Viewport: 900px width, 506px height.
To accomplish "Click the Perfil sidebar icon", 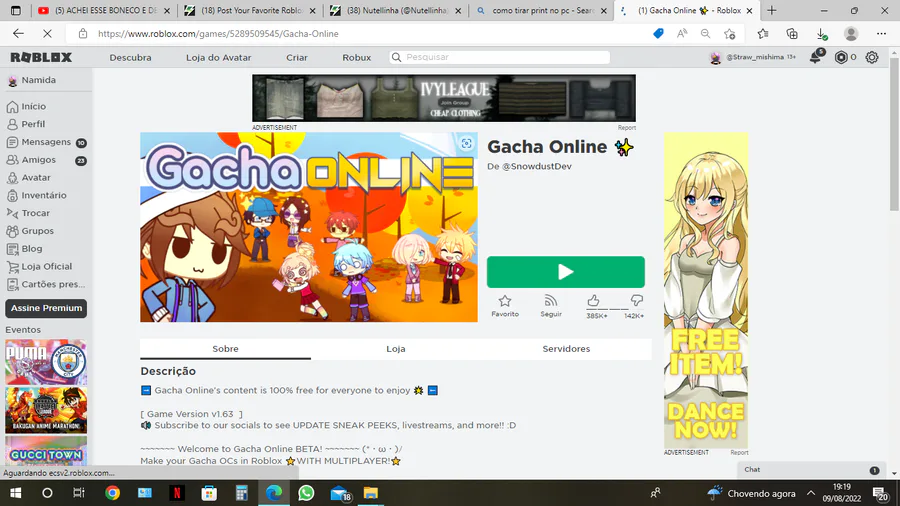I will pos(12,124).
